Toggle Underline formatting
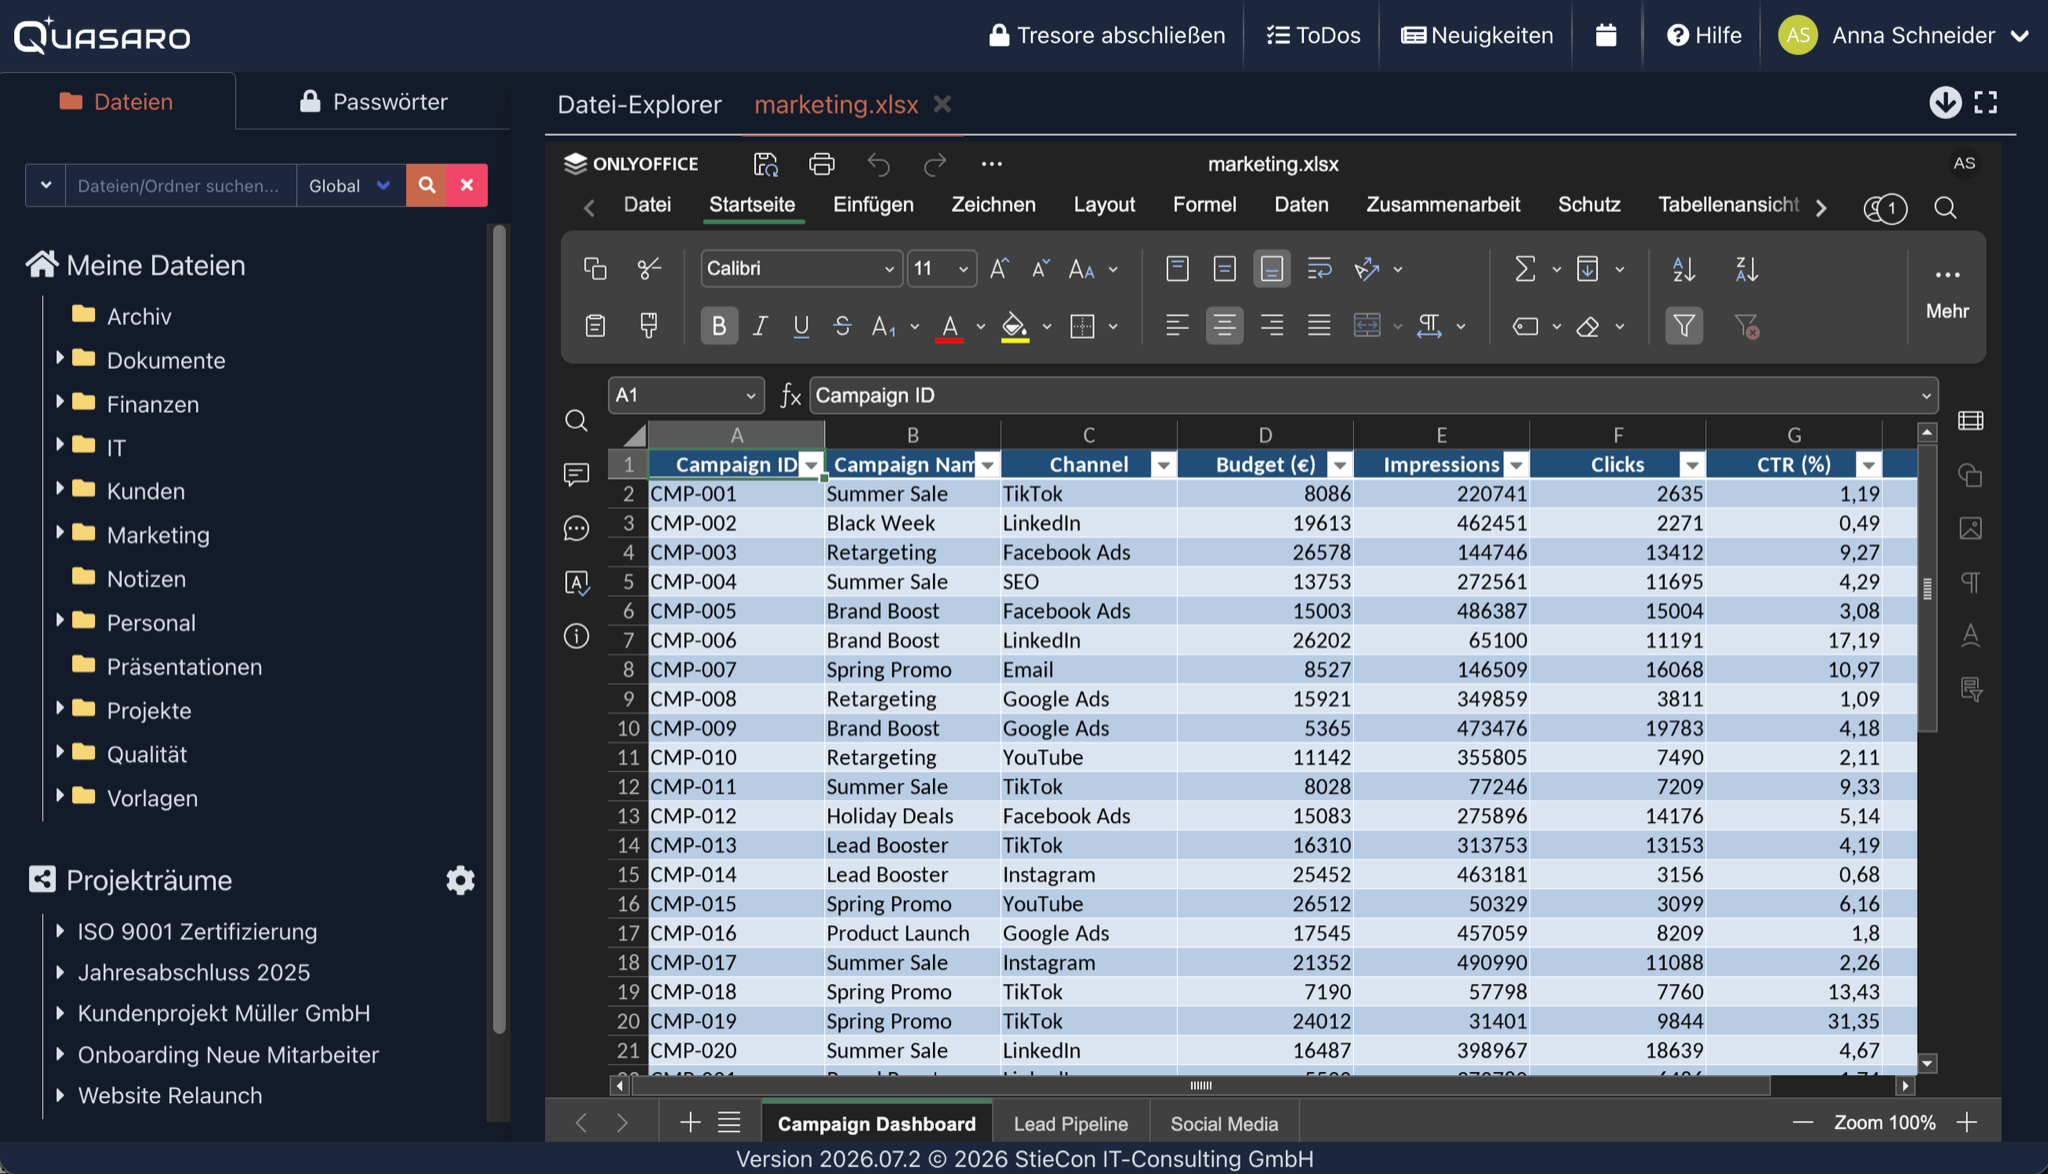Screen dimensions: 2048x1174 (801, 325)
